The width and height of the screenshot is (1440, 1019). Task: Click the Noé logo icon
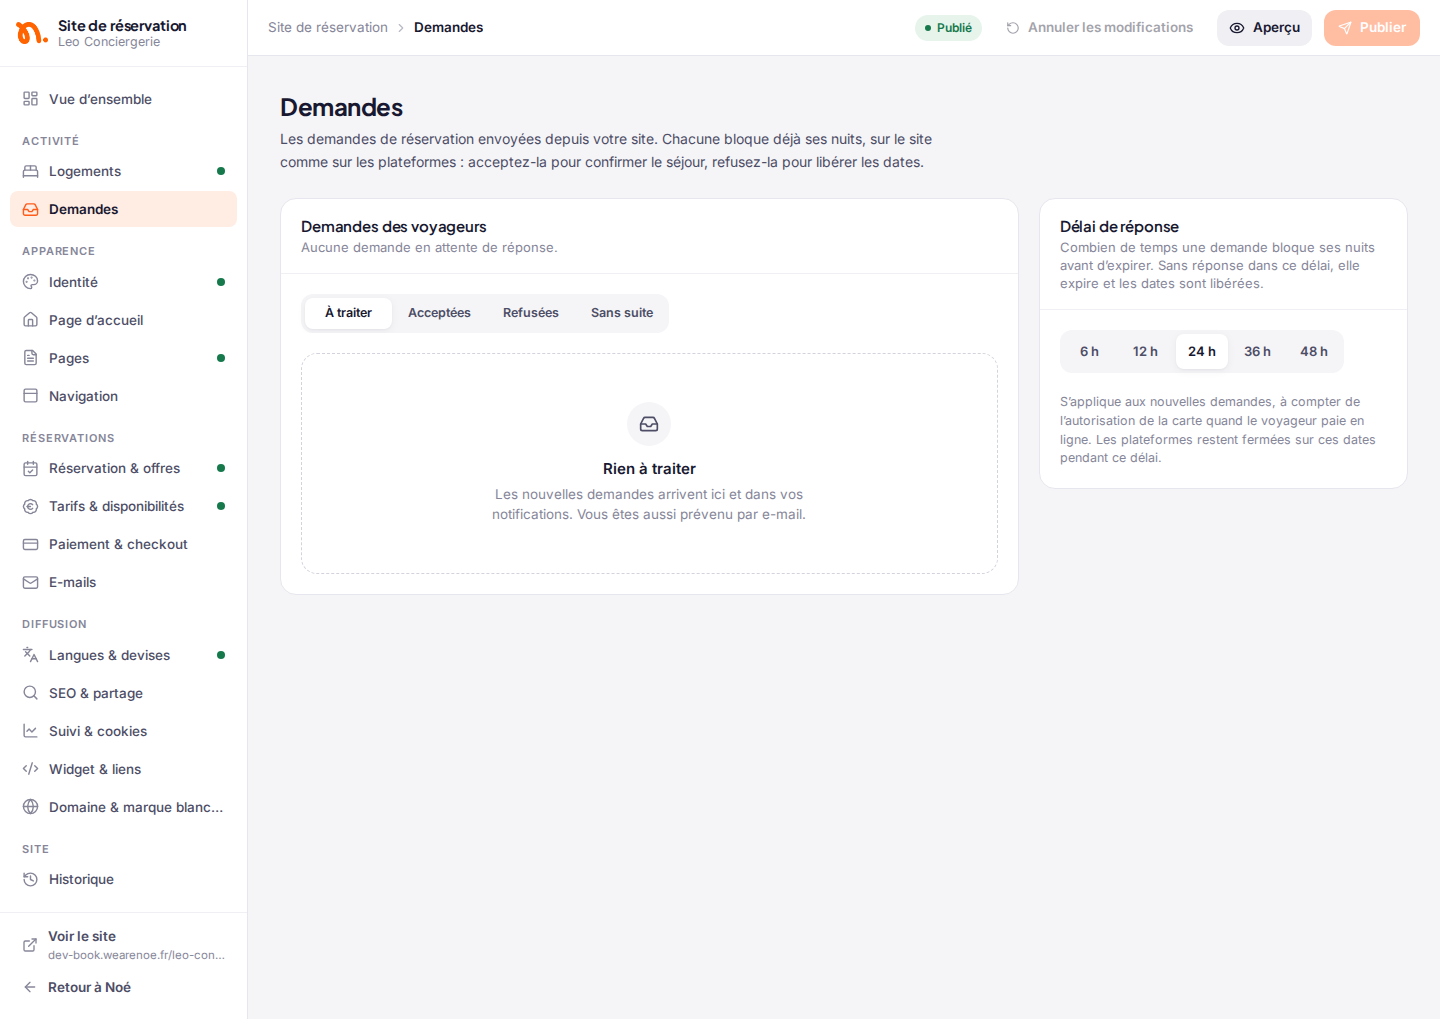(31, 33)
